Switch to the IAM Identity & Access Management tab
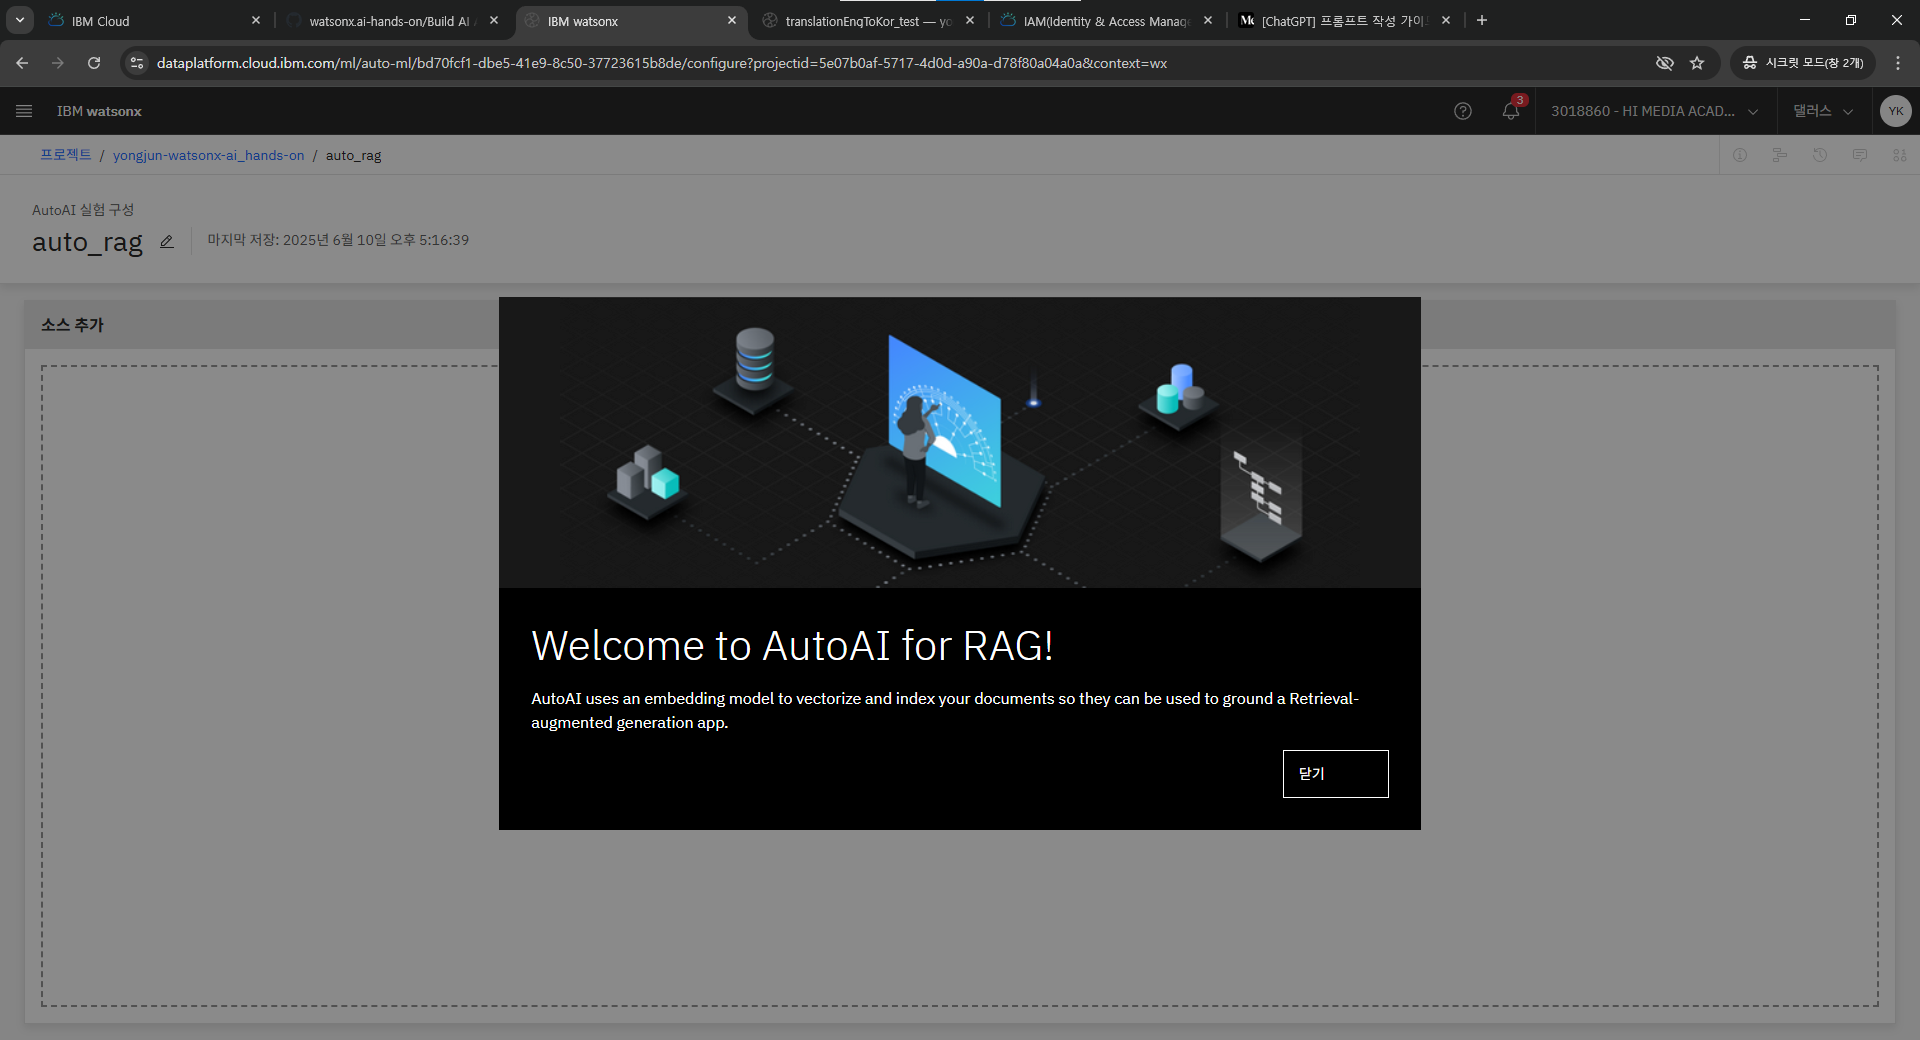The height and width of the screenshot is (1040, 1920). point(1107,21)
